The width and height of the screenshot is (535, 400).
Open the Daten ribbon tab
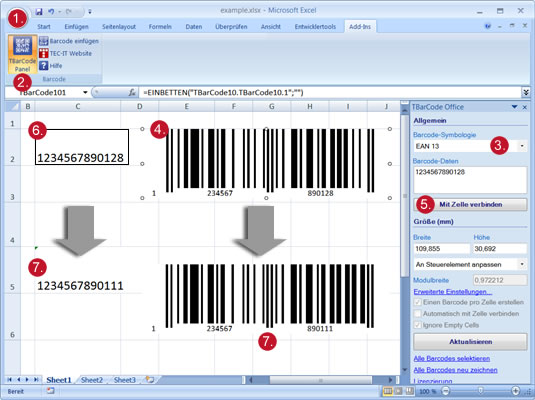tap(194, 27)
